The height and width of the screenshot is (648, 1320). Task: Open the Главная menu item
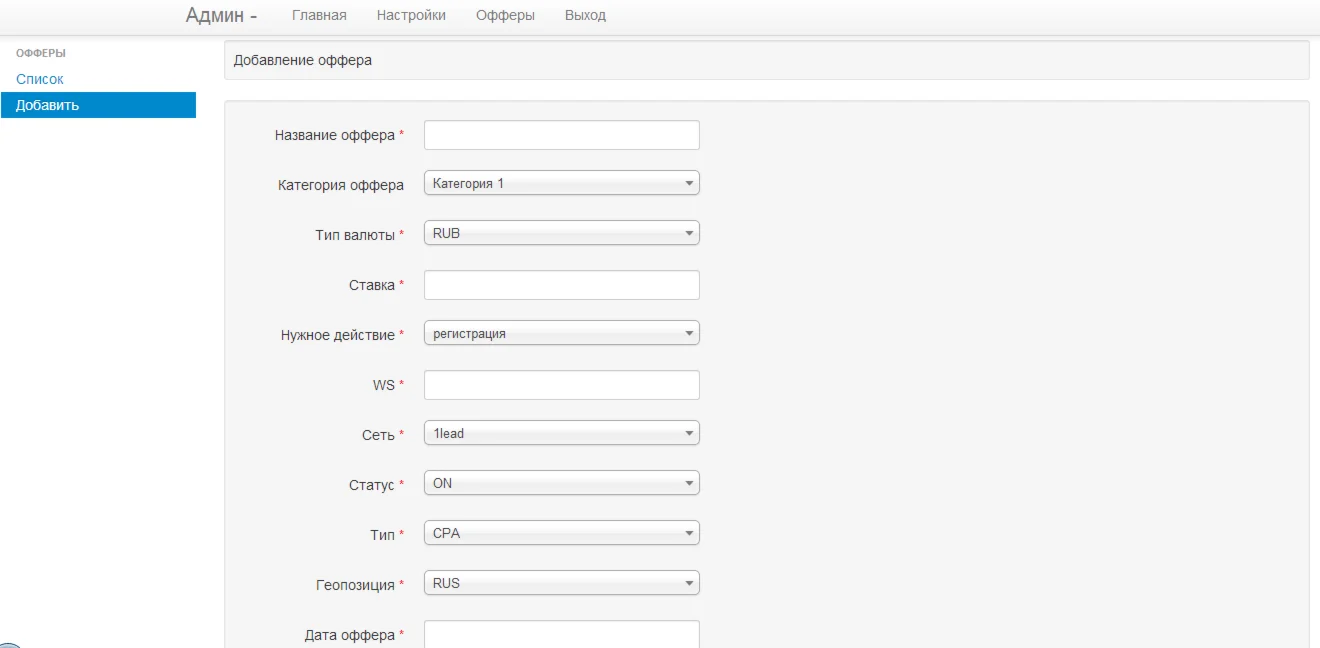pos(319,16)
